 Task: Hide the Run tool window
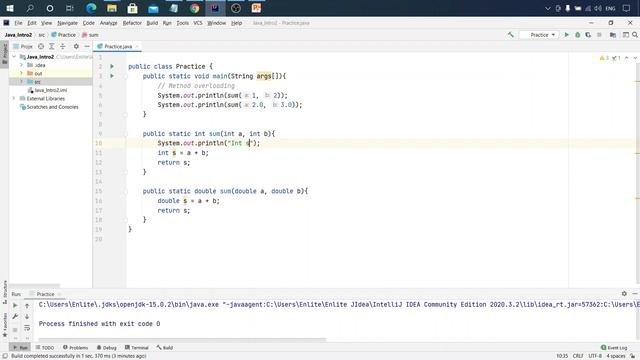[635, 293]
